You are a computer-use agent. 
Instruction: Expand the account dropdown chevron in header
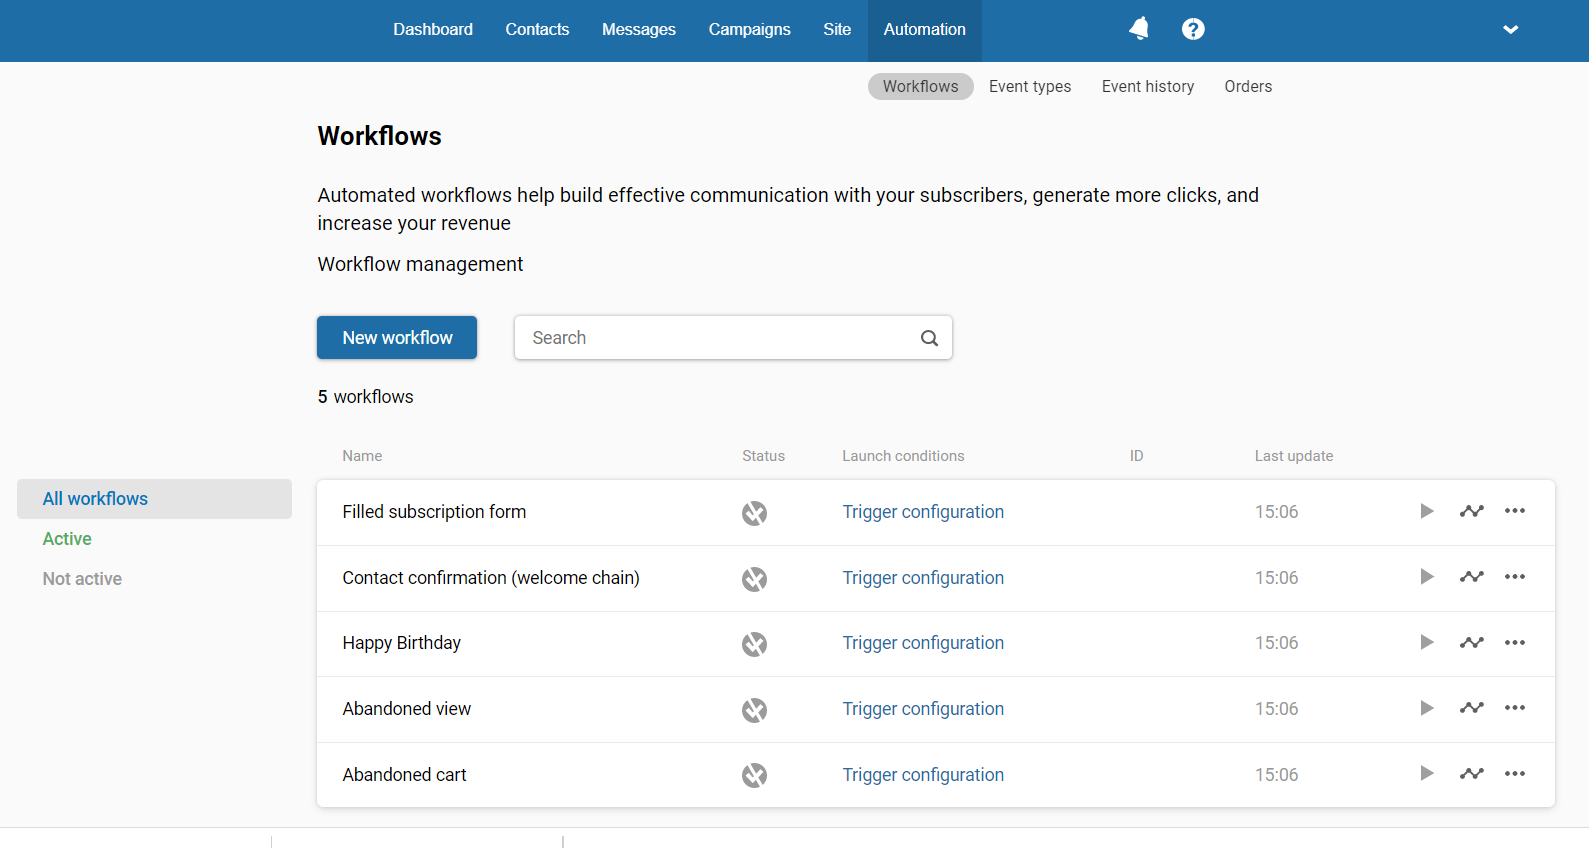pyautogui.click(x=1510, y=30)
